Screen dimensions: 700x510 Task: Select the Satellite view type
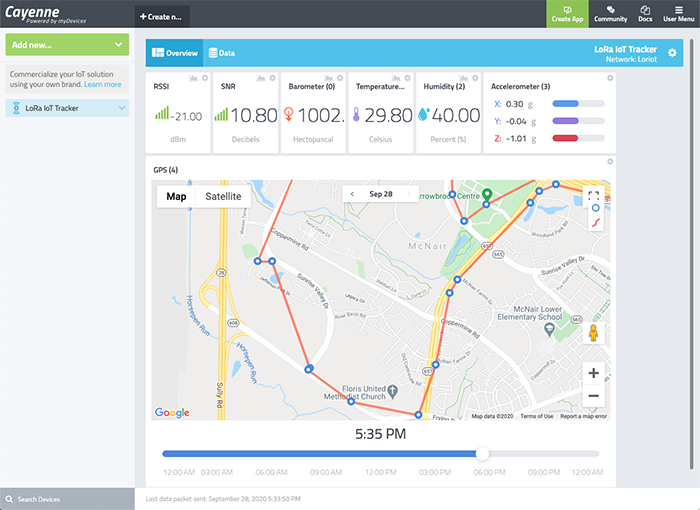(223, 196)
